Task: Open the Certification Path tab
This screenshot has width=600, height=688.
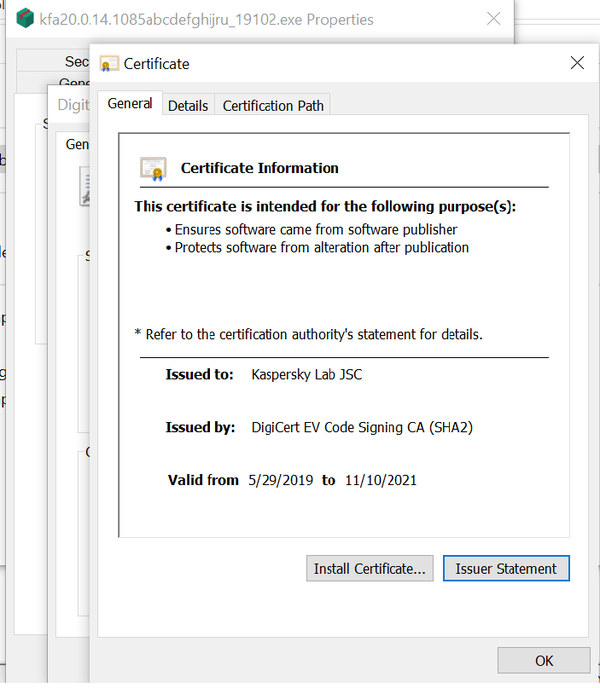Action: point(273,106)
